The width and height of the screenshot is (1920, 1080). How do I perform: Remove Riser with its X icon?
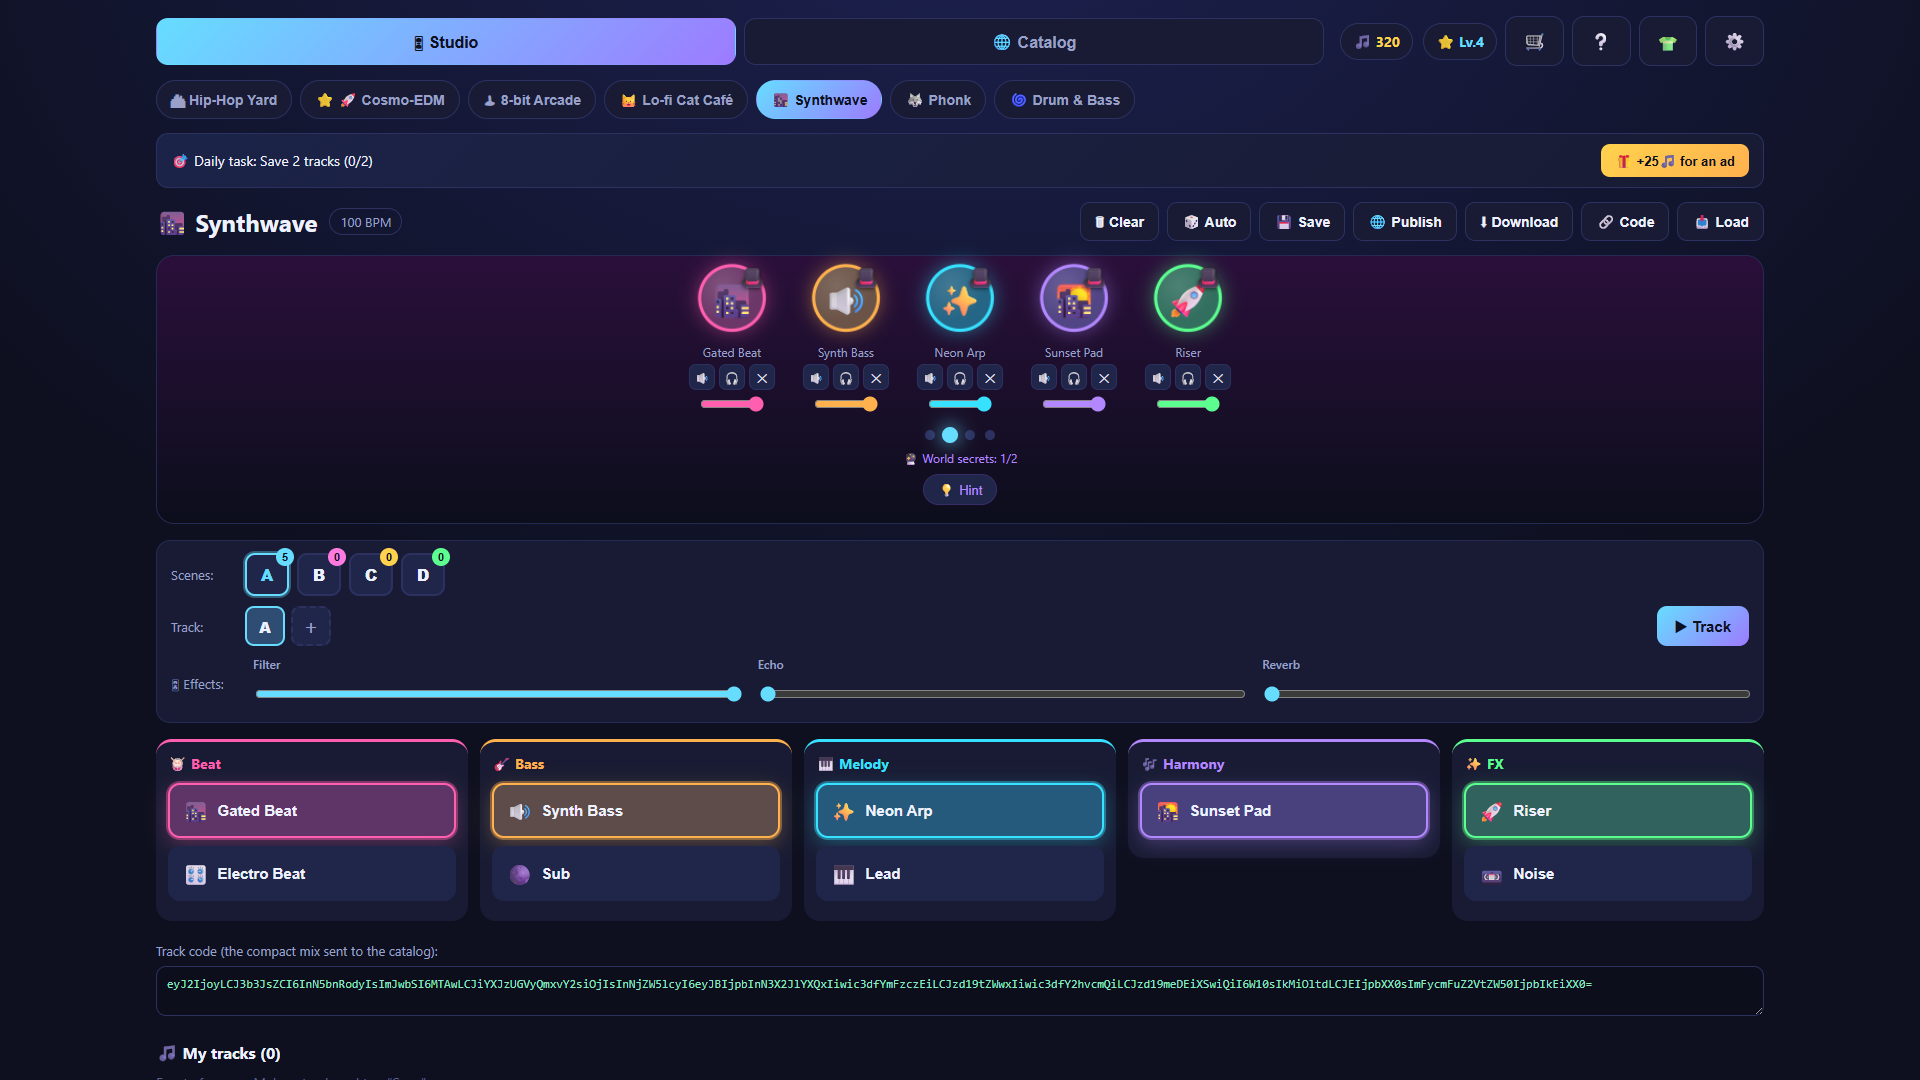pos(1218,378)
